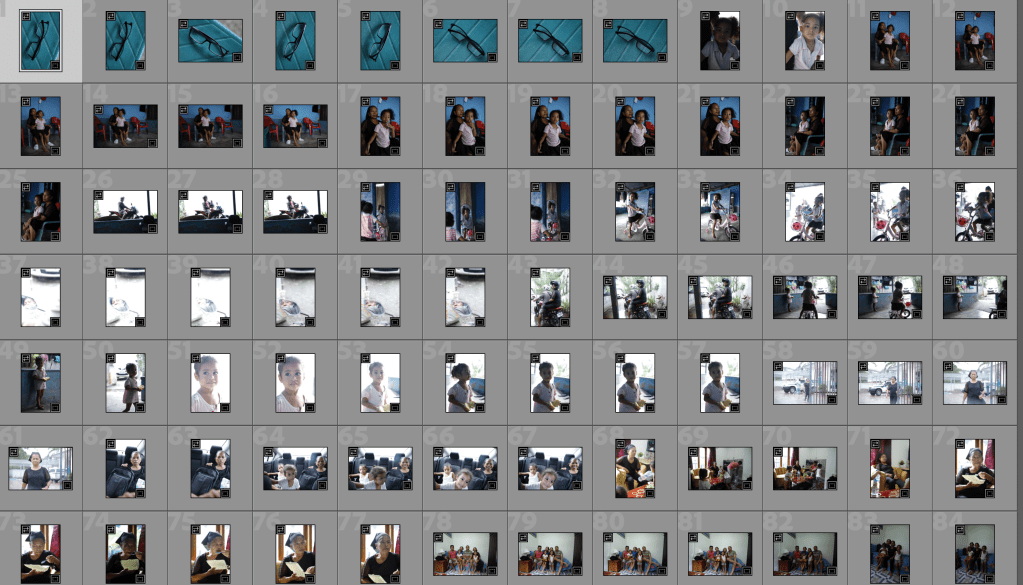Select thumbnail 19 of two girls
The image size is (1023, 585).
pyautogui.click(x=550, y=126)
